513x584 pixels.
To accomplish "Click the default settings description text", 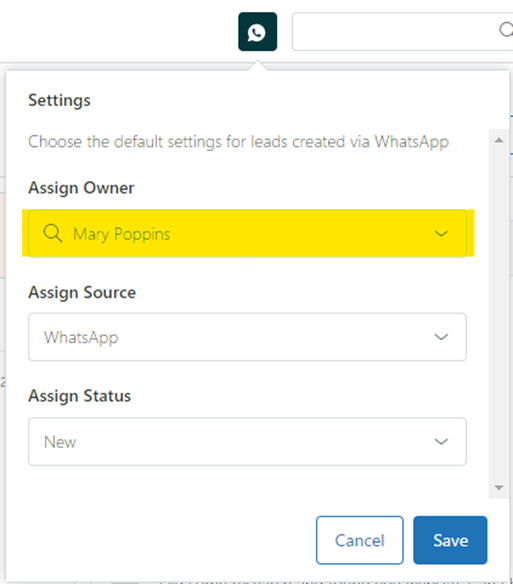I will [x=238, y=142].
